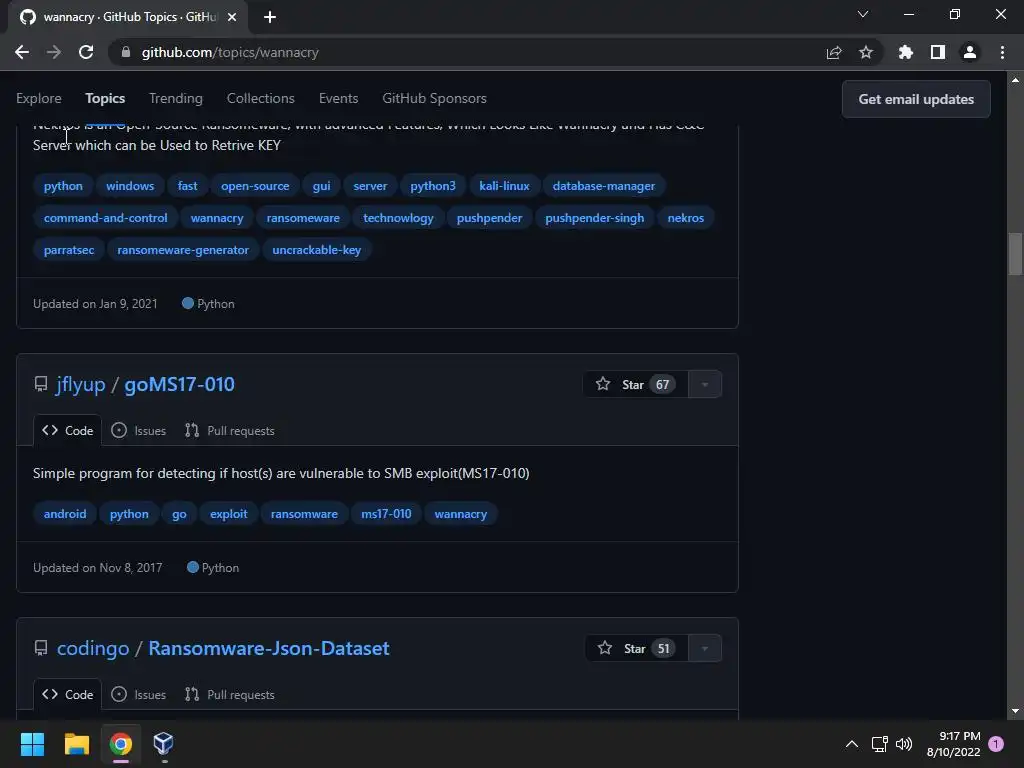Viewport: 1024px width, 768px height.
Task: Click the scrollbar up arrow
Action: [1015, 80]
